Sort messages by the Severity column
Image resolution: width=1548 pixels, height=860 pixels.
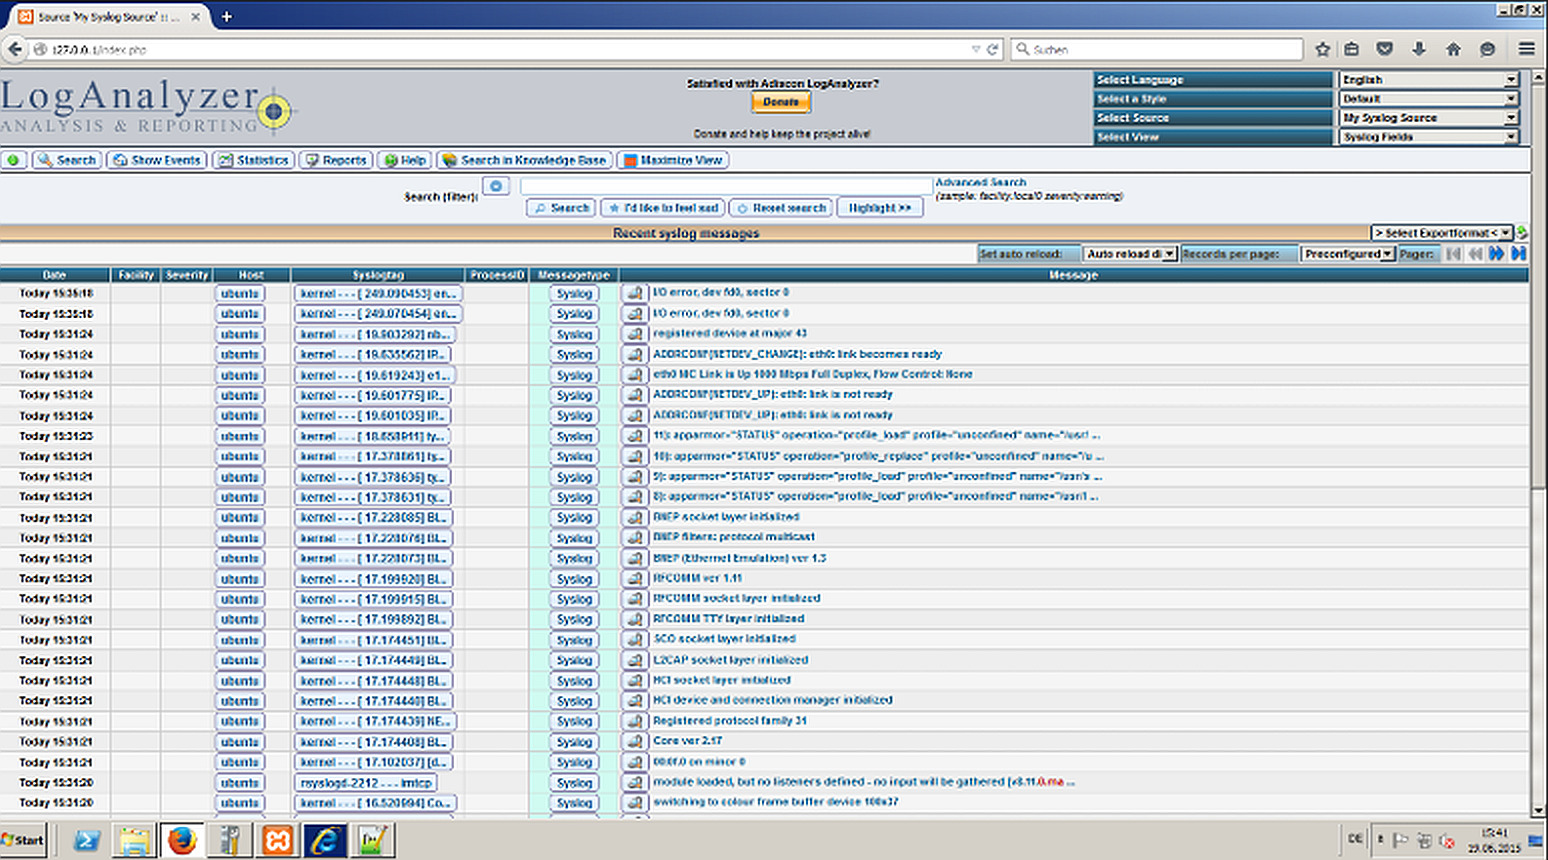187,275
